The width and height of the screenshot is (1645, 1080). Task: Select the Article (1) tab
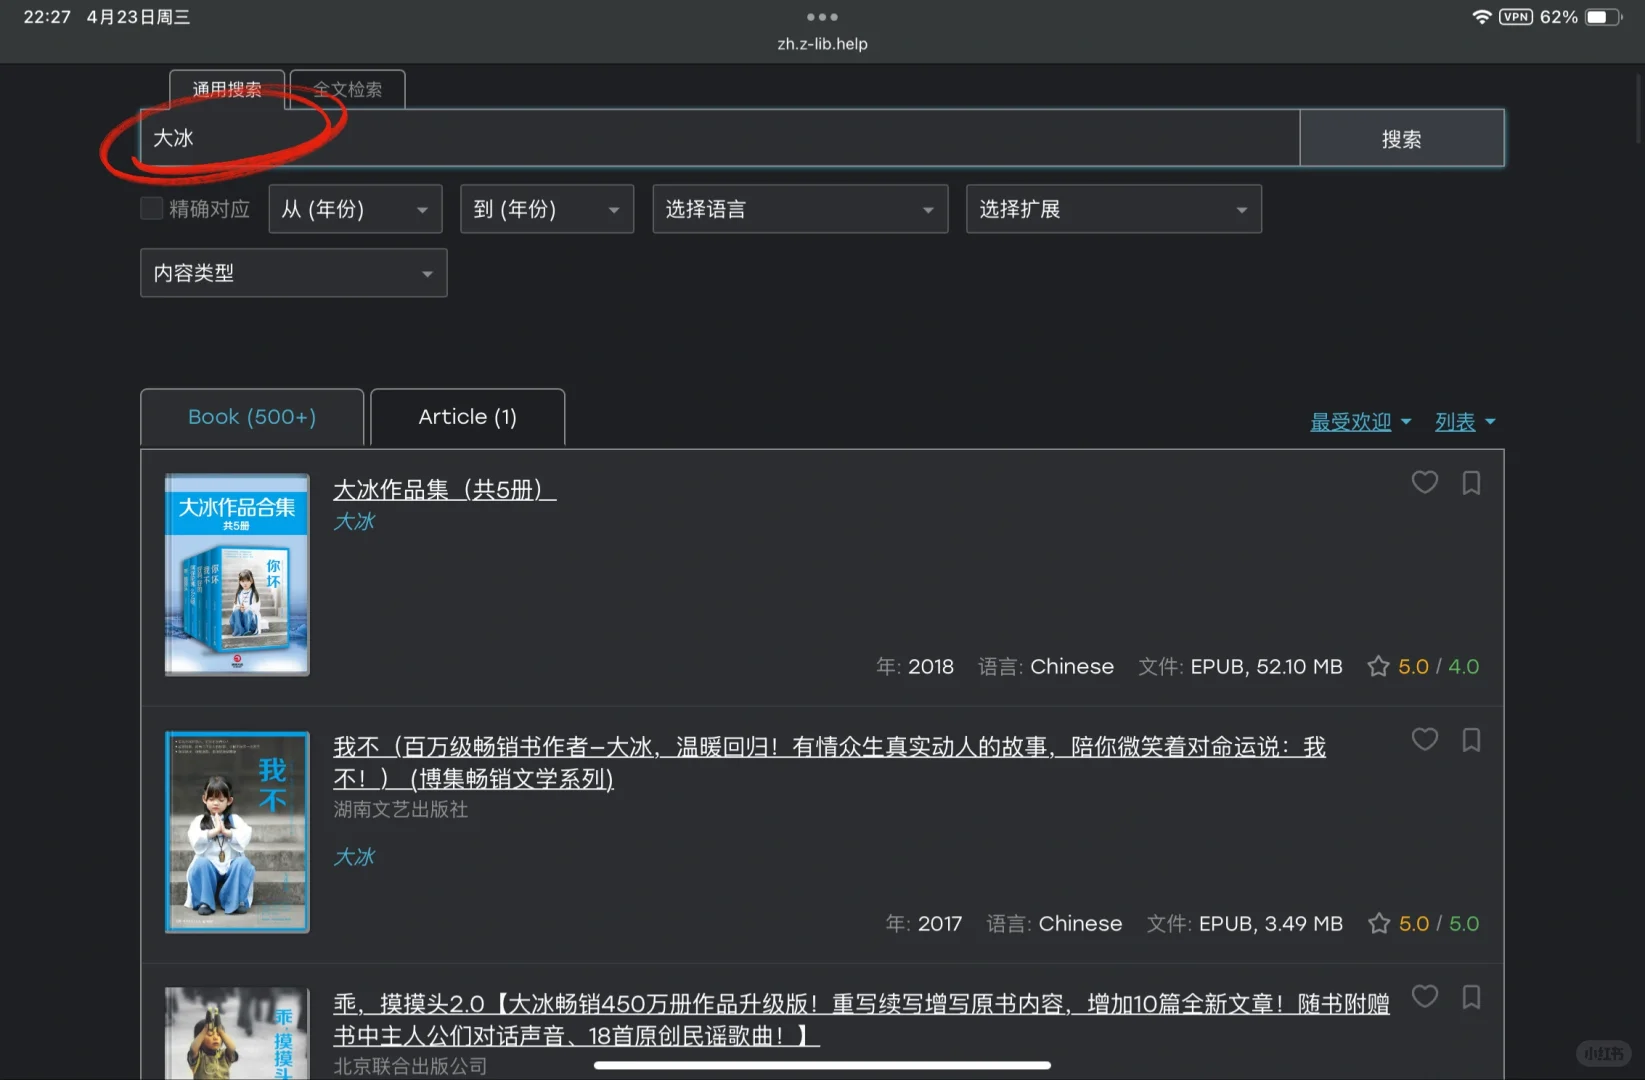[467, 417]
